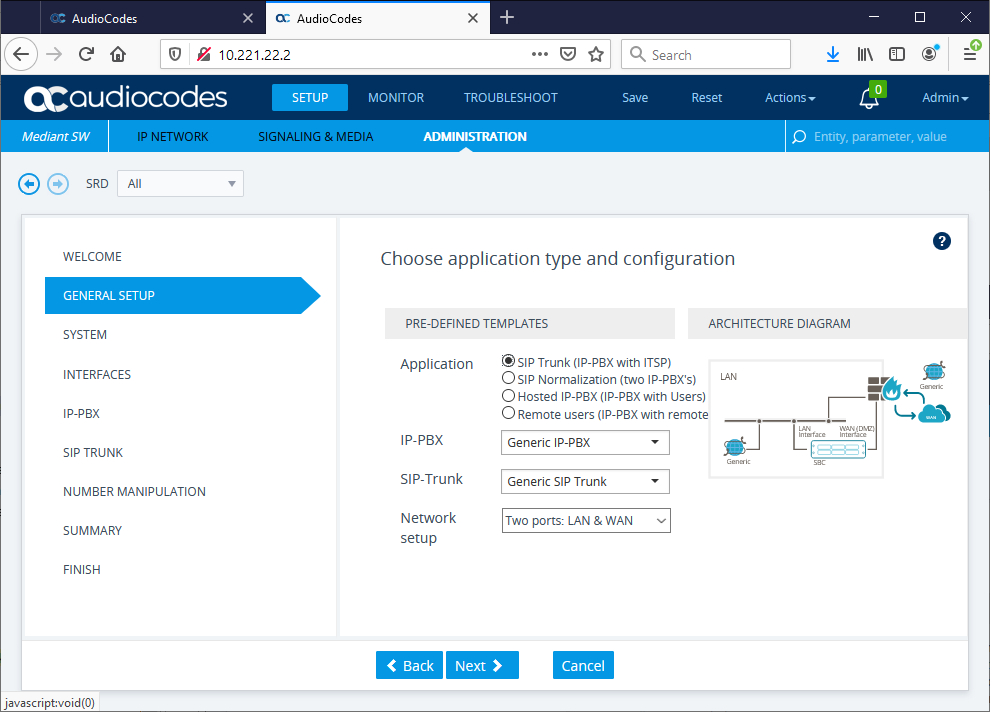Open the SRD dropdown
The height and width of the screenshot is (712, 990).
[181, 184]
